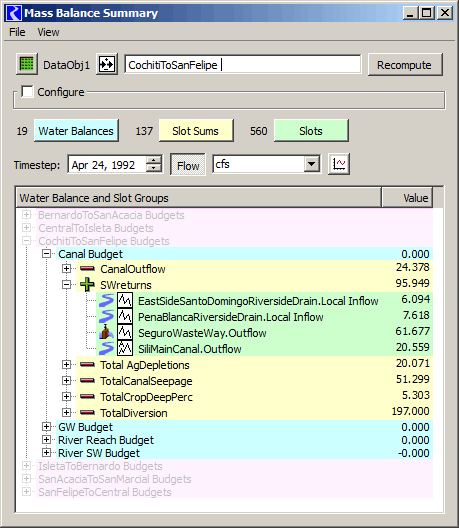459x528 pixels.
Task: Click the light green Slots color button
Action: pyautogui.click(x=311, y=131)
